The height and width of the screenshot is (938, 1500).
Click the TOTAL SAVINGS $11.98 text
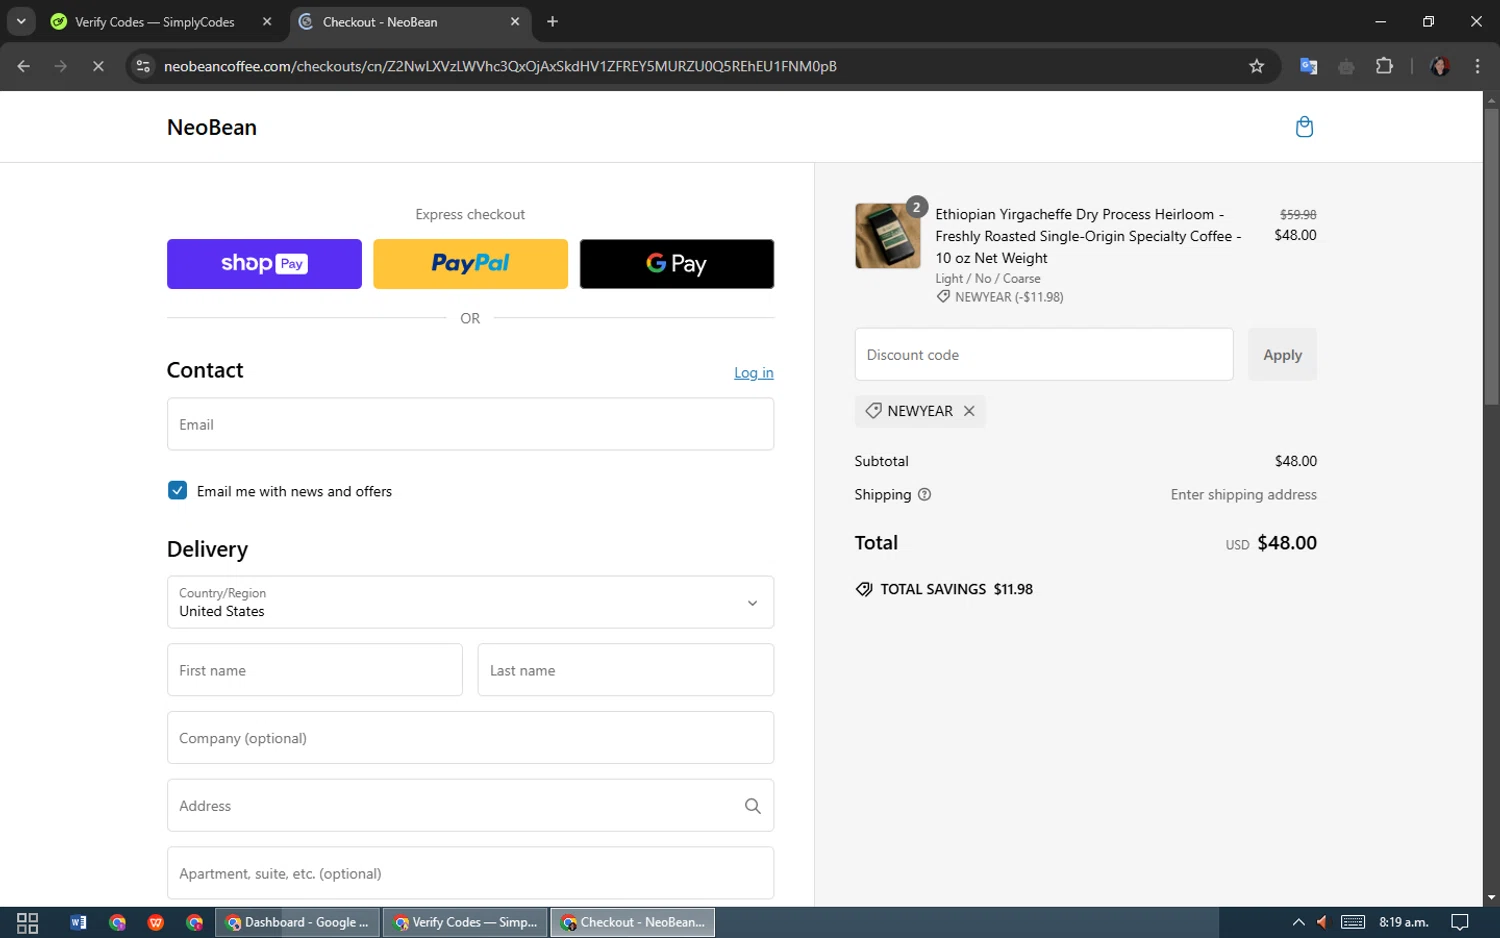(x=956, y=589)
